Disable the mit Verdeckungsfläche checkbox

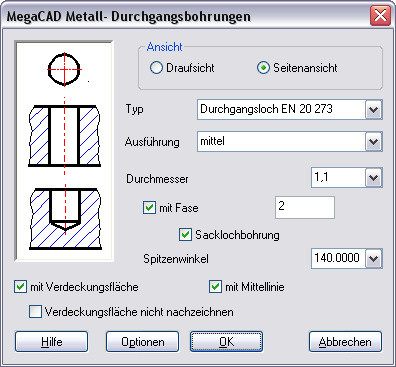pyautogui.click(x=21, y=287)
